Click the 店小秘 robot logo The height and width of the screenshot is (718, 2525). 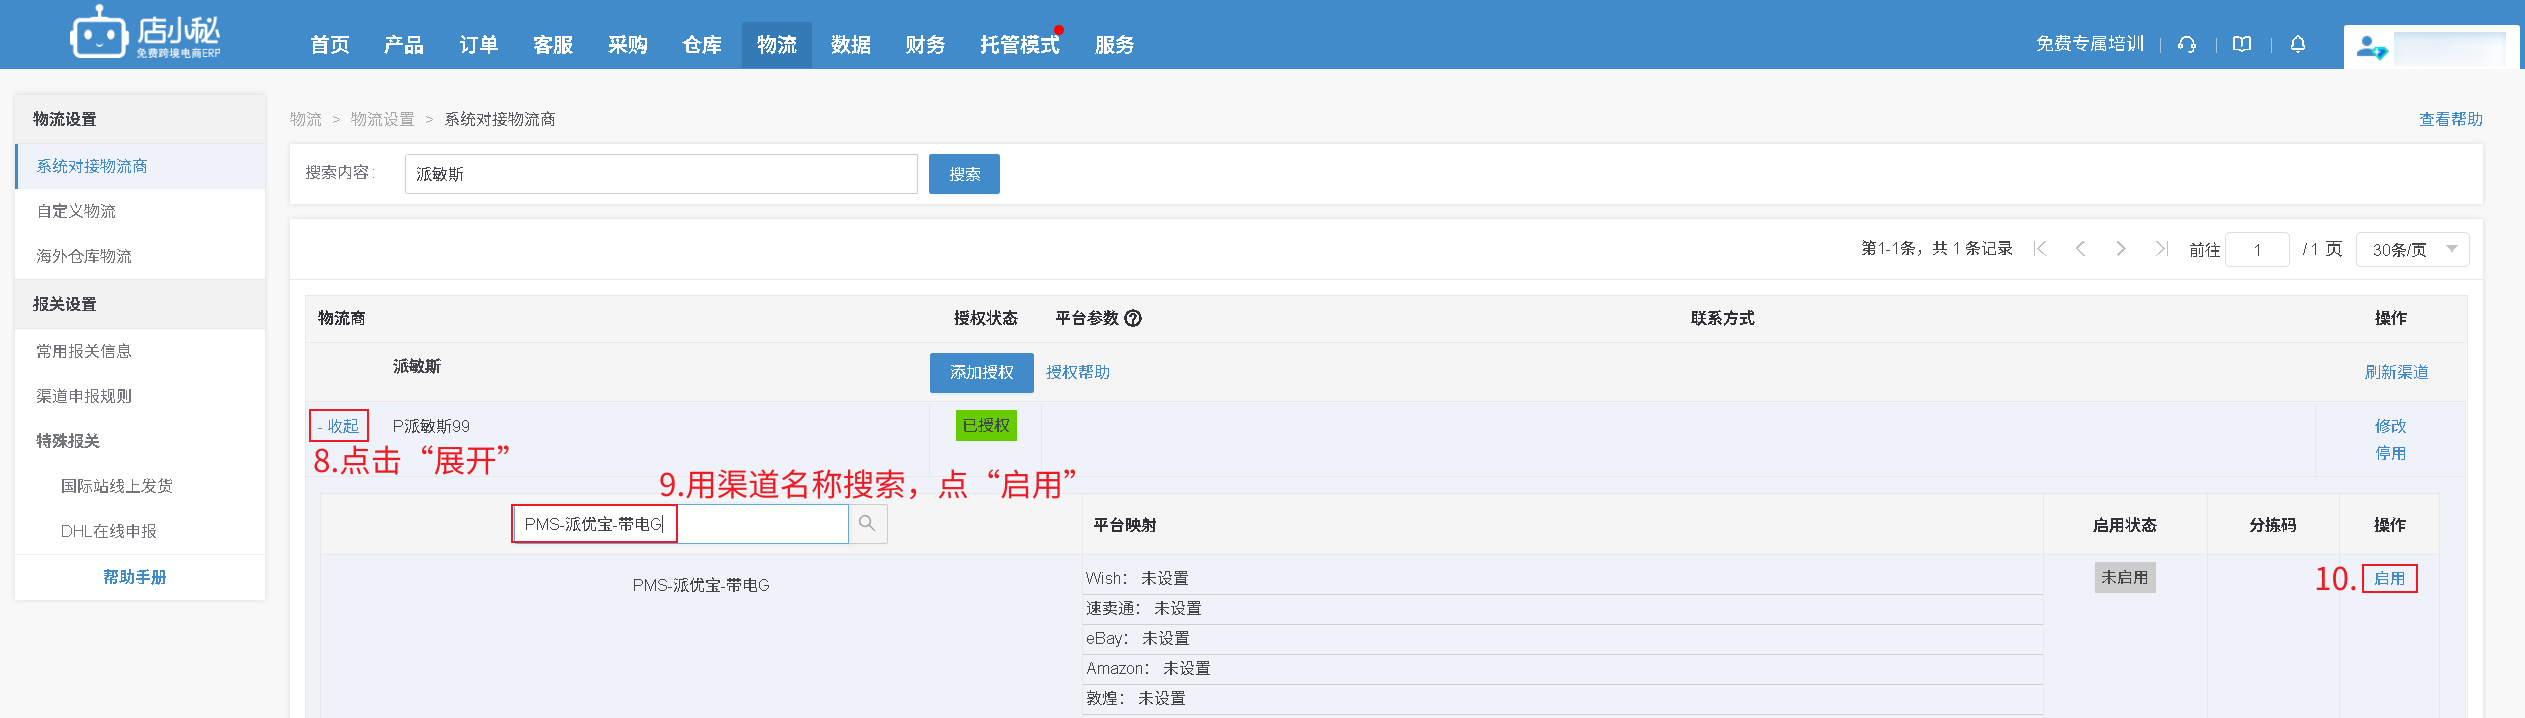99,34
